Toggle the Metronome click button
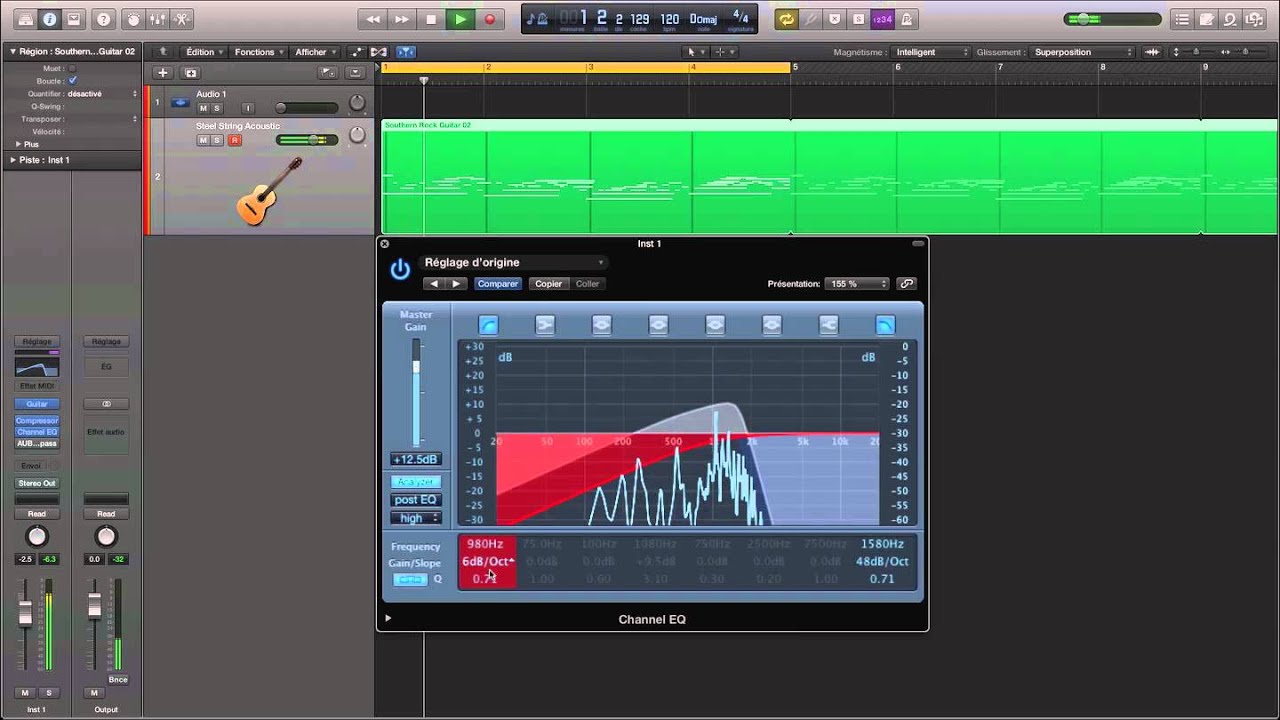This screenshot has height=720, width=1280. (906, 19)
